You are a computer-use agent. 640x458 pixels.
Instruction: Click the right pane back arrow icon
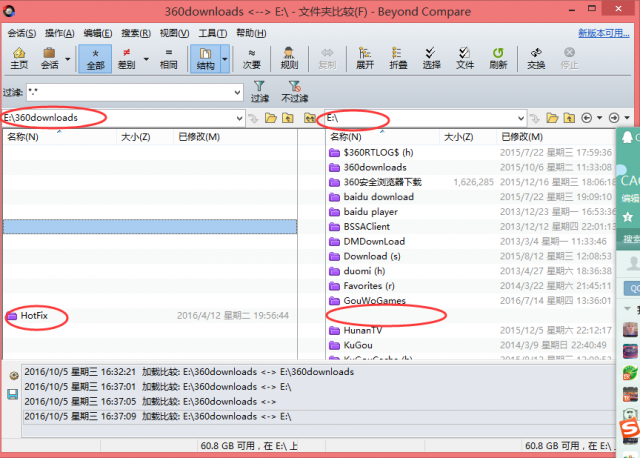point(587,118)
